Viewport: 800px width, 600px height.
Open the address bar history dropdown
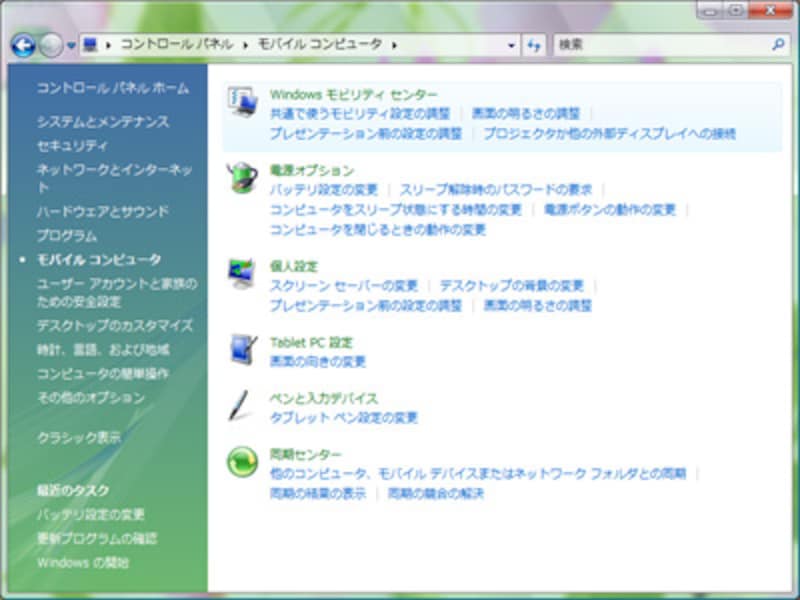pyautogui.click(x=511, y=45)
